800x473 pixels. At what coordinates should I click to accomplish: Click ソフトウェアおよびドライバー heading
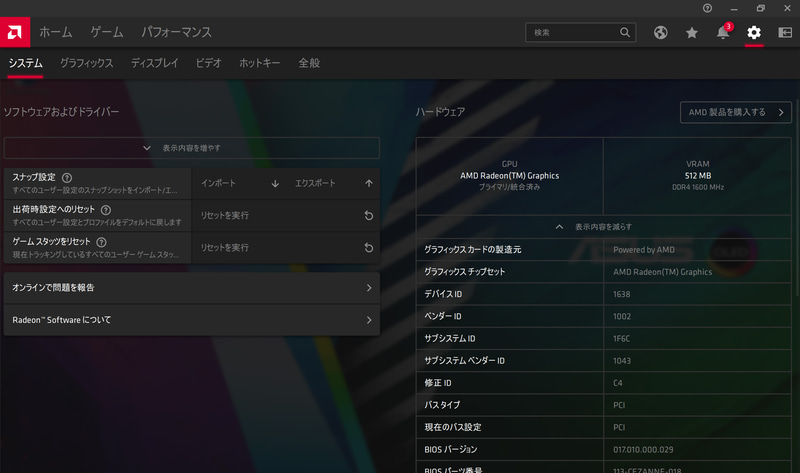[61, 112]
